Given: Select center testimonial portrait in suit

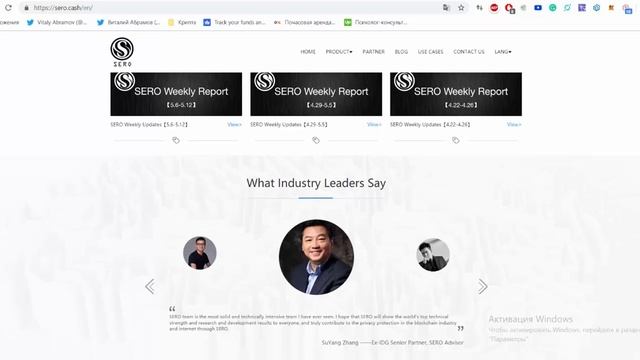Looking at the screenshot, I should (x=316, y=257).
